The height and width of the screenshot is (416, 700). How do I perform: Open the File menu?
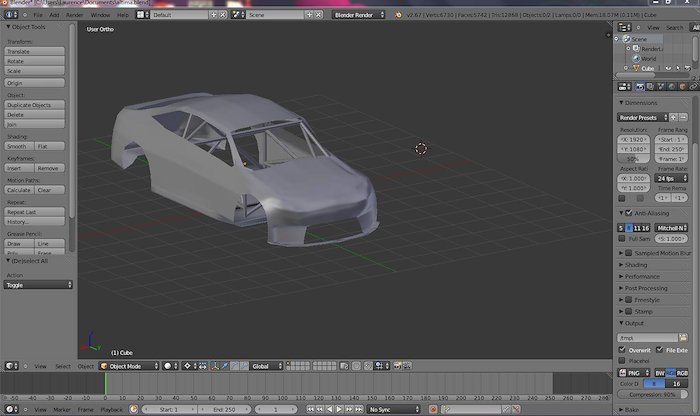point(37,16)
